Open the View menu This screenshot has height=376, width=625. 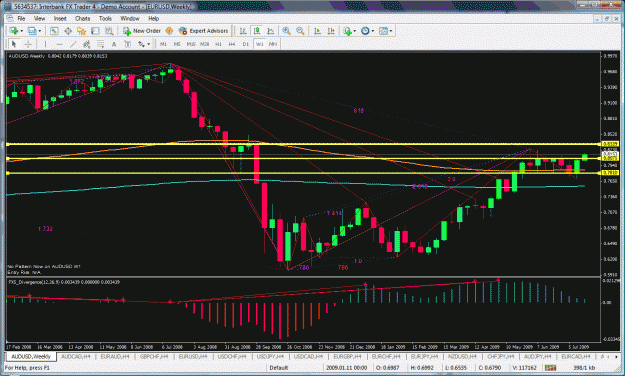pos(39,18)
